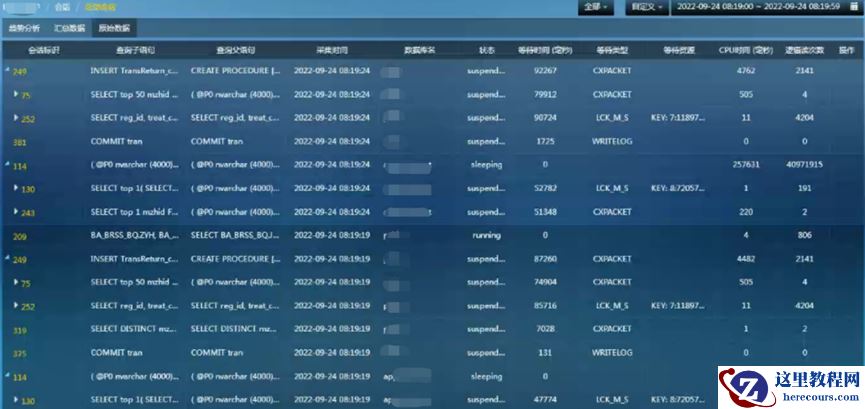Click the 'sleeping' status in CPU 257631 row
865x409 pixels.
point(487,164)
